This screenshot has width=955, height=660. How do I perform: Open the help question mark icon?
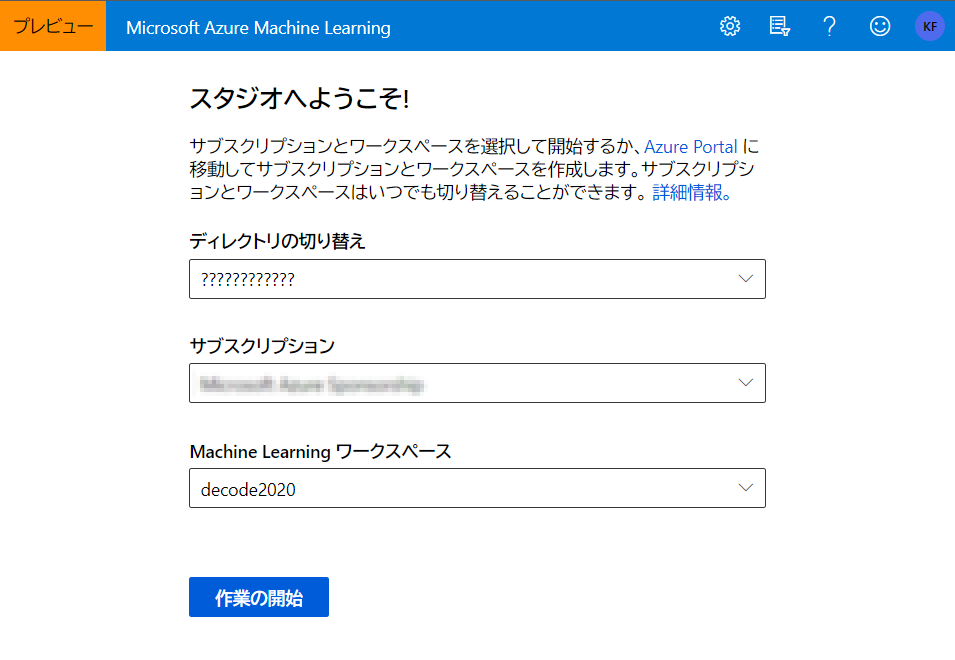(829, 26)
